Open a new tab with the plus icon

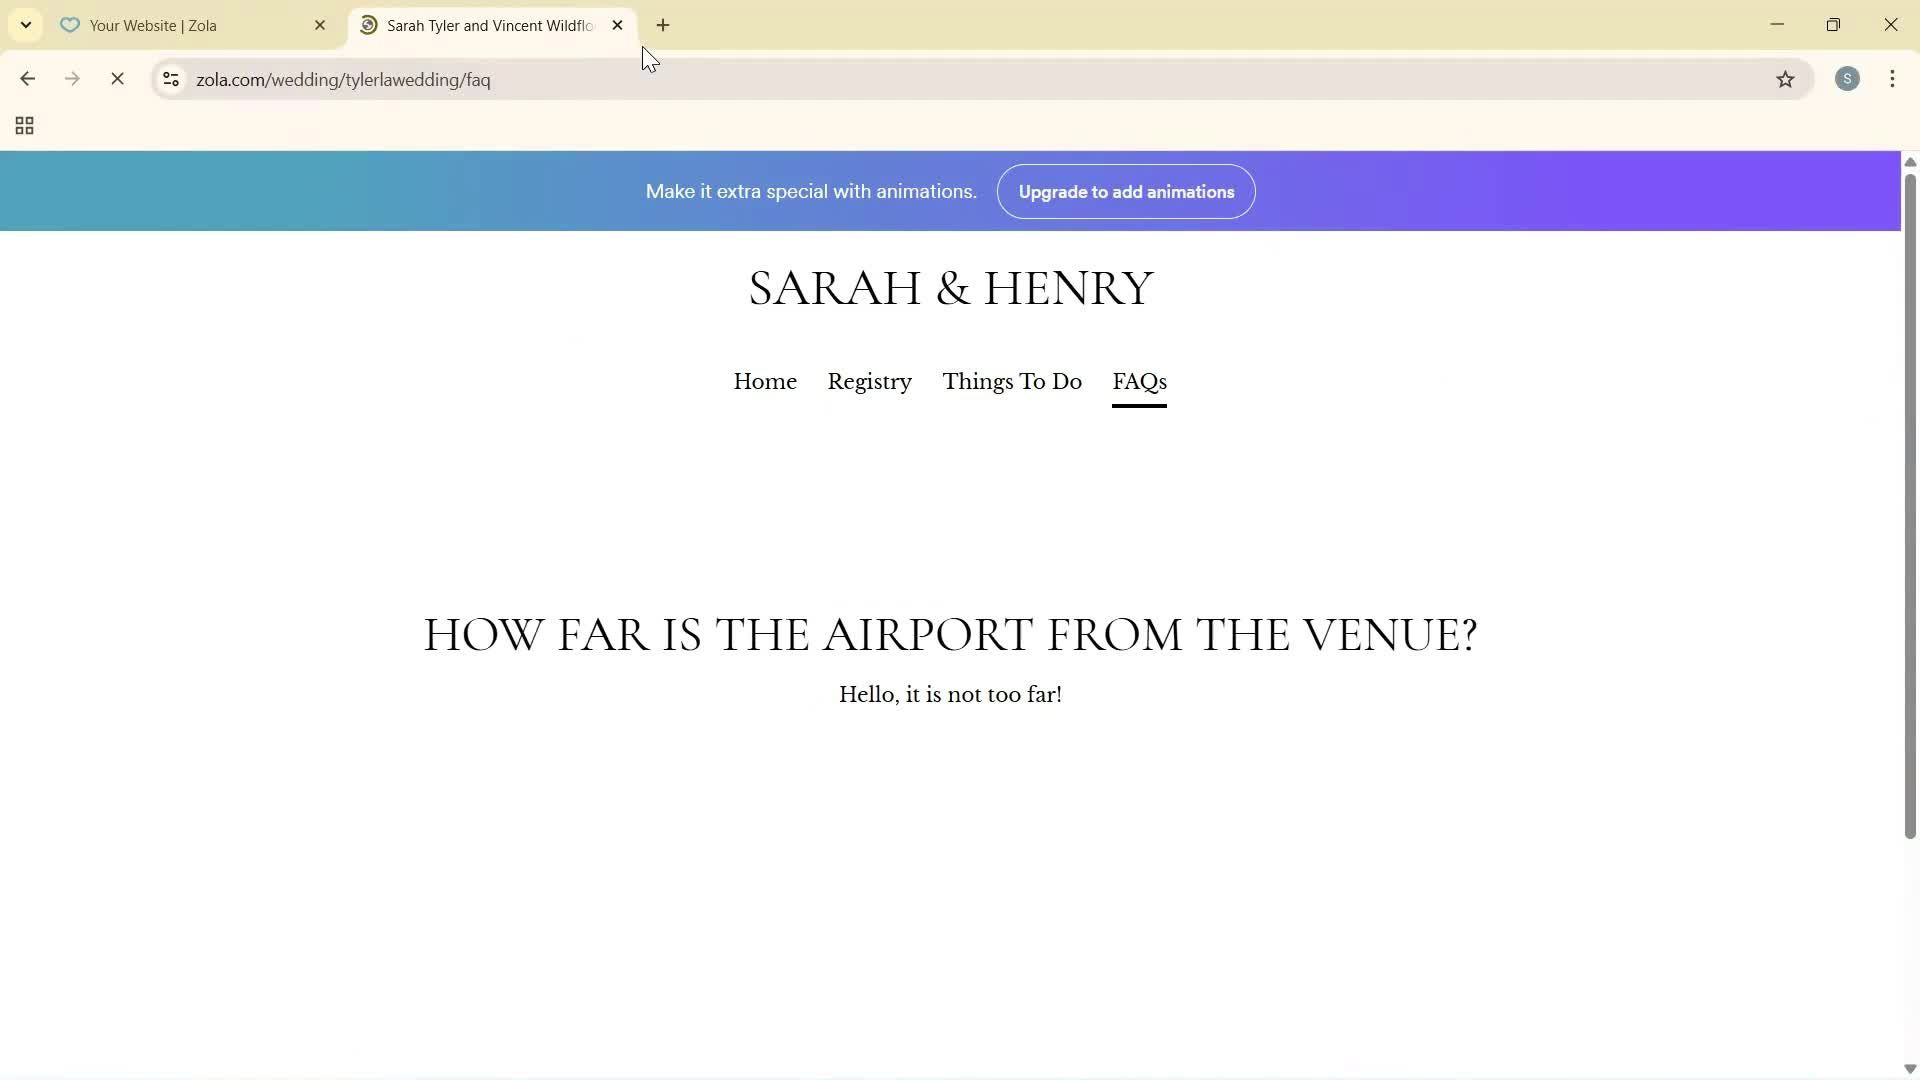pos(664,25)
